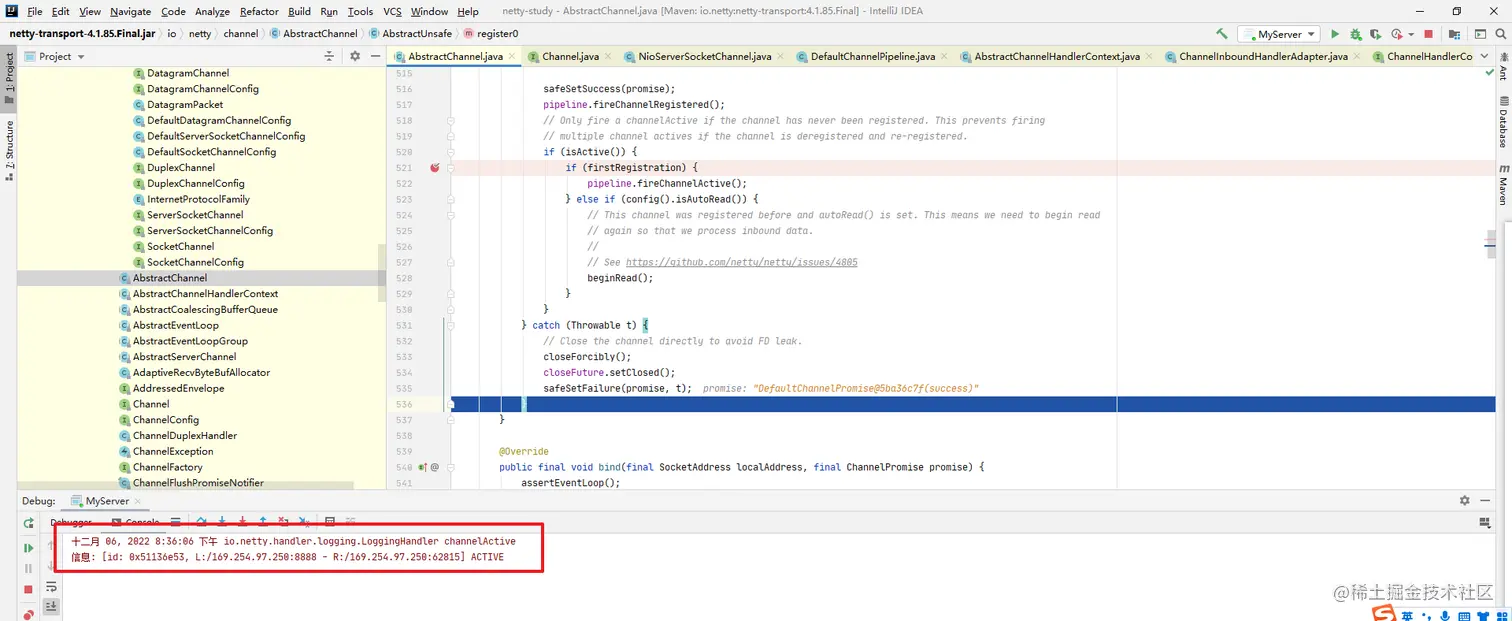Stop MyServer using the top toolbar red square
The width and height of the screenshot is (1512, 621).
(x=1428, y=34)
